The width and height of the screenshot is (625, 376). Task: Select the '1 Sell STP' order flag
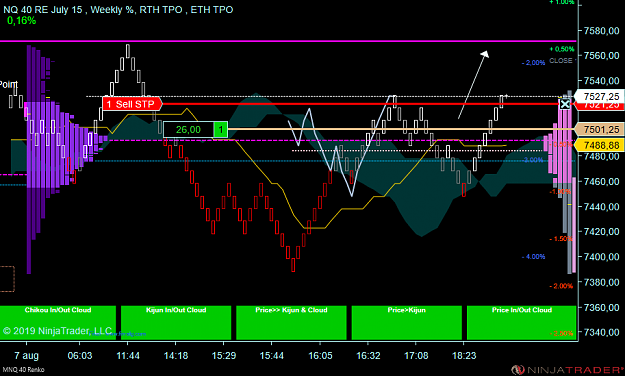(132, 104)
